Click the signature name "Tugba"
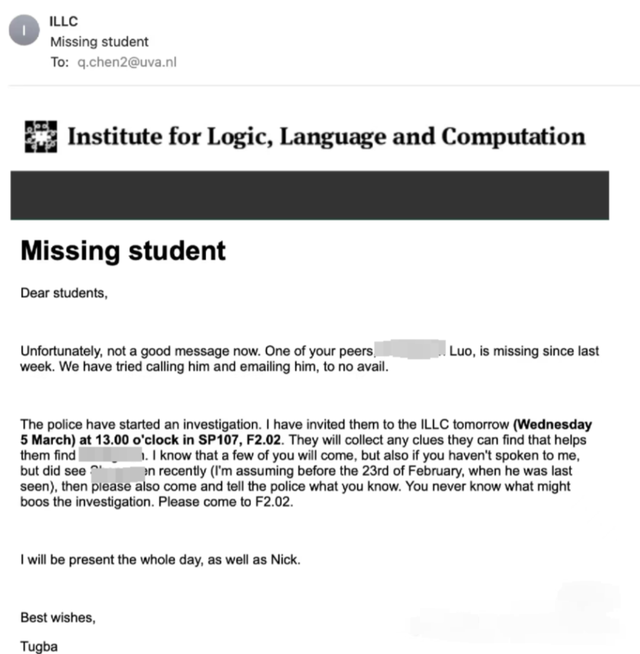640x654 pixels. tap(40, 646)
